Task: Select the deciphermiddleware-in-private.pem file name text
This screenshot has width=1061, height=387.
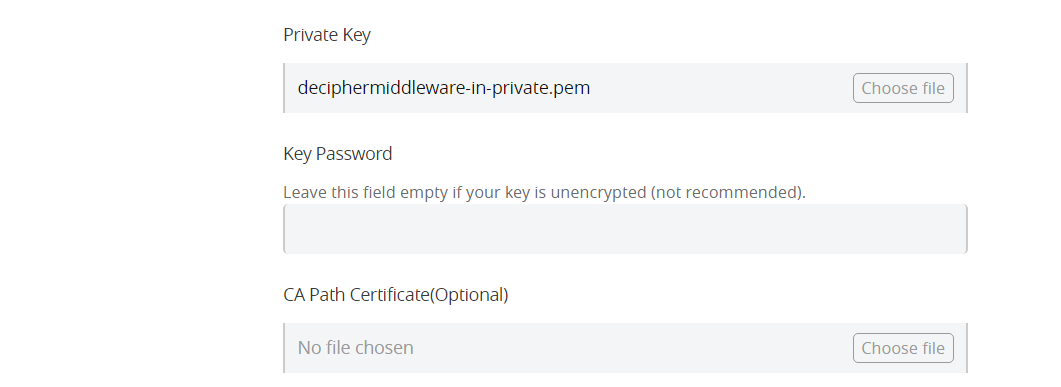Action: click(444, 88)
